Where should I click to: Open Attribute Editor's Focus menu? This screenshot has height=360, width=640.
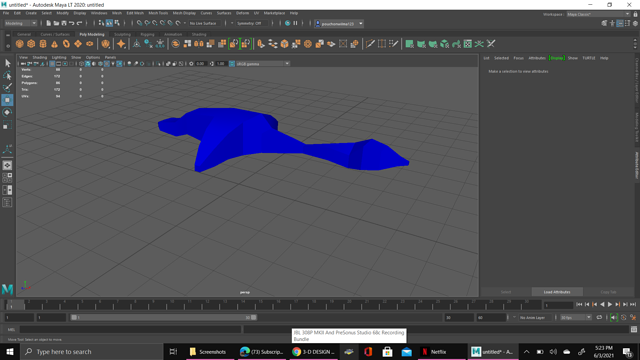tap(518, 58)
